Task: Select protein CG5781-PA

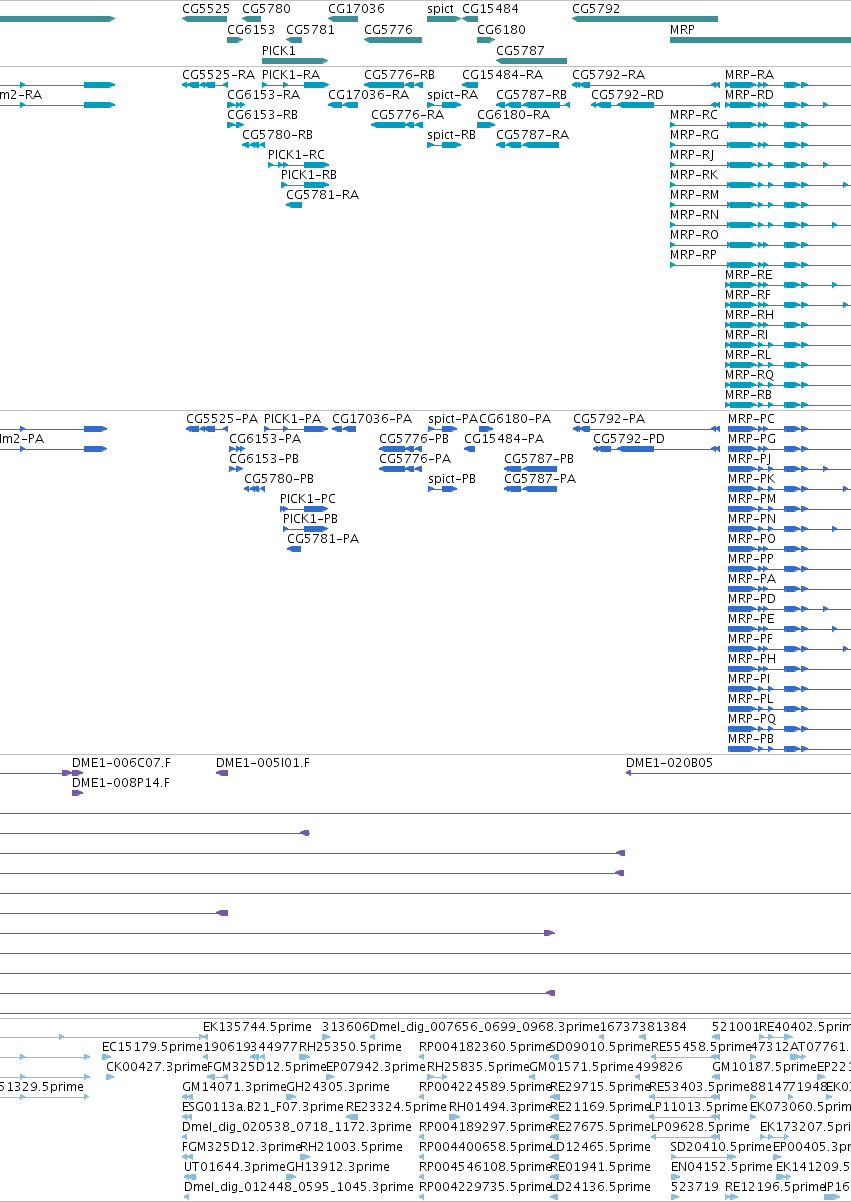Action: click(x=323, y=539)
